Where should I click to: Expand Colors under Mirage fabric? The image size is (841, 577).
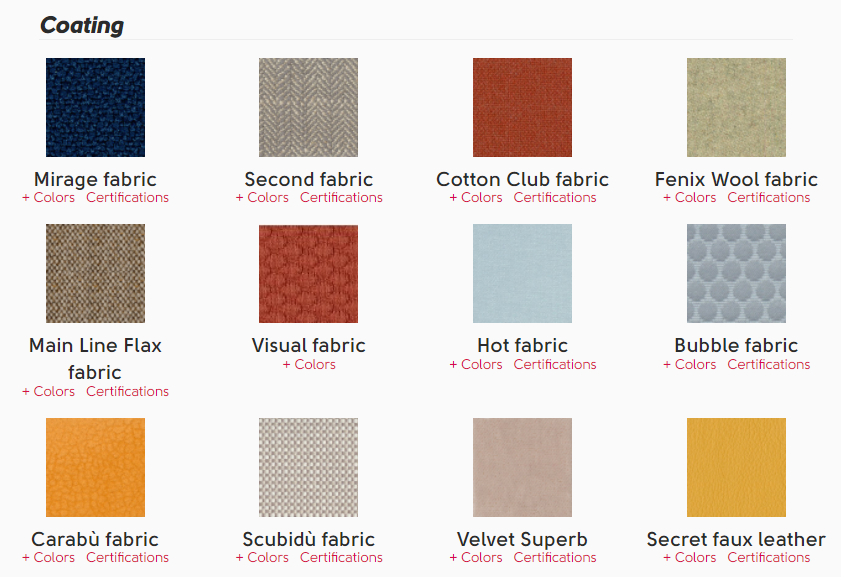48,197
